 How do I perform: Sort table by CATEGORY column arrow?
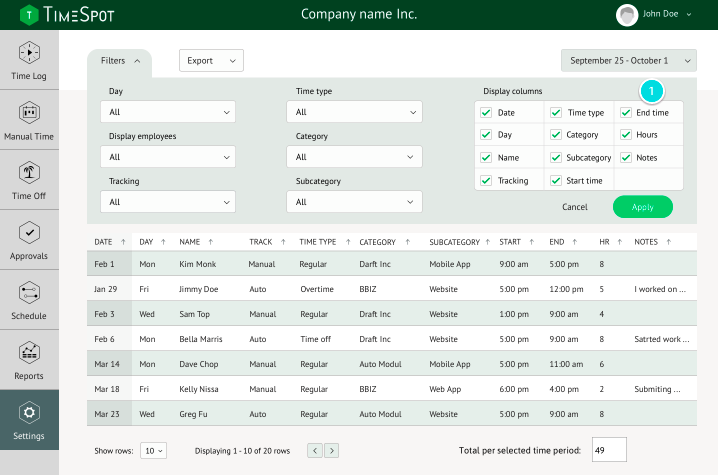pos(408,242)
